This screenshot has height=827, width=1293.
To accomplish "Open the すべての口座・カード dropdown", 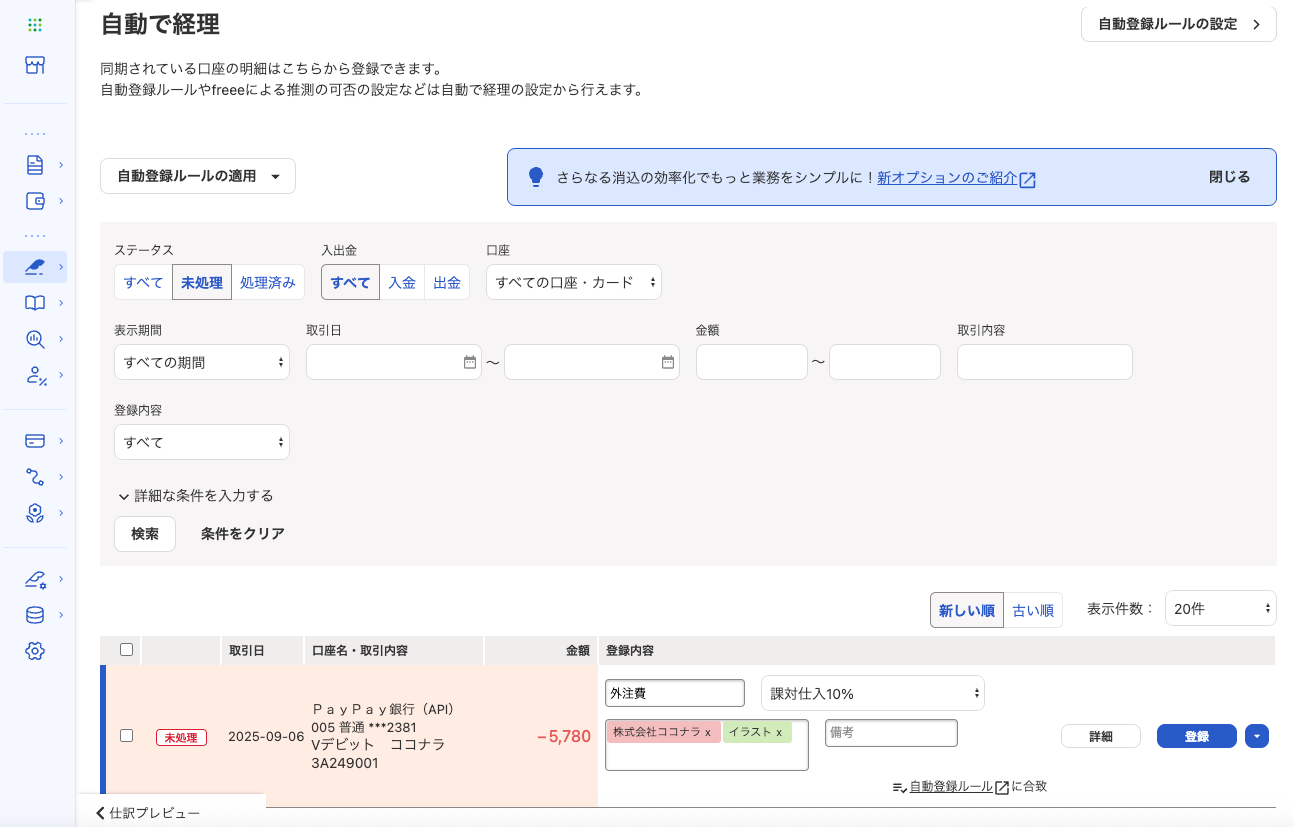I will [x=573, y=282].
